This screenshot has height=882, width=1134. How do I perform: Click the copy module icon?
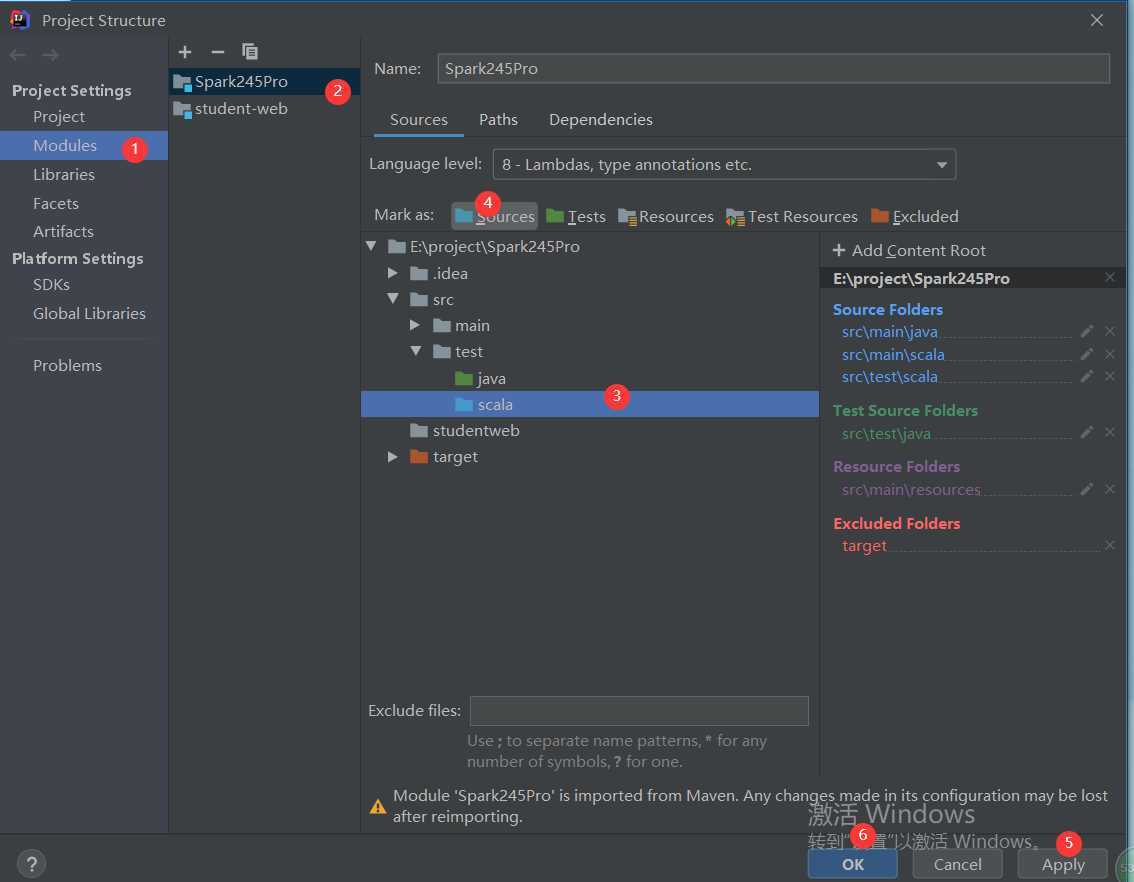(250, 52)
